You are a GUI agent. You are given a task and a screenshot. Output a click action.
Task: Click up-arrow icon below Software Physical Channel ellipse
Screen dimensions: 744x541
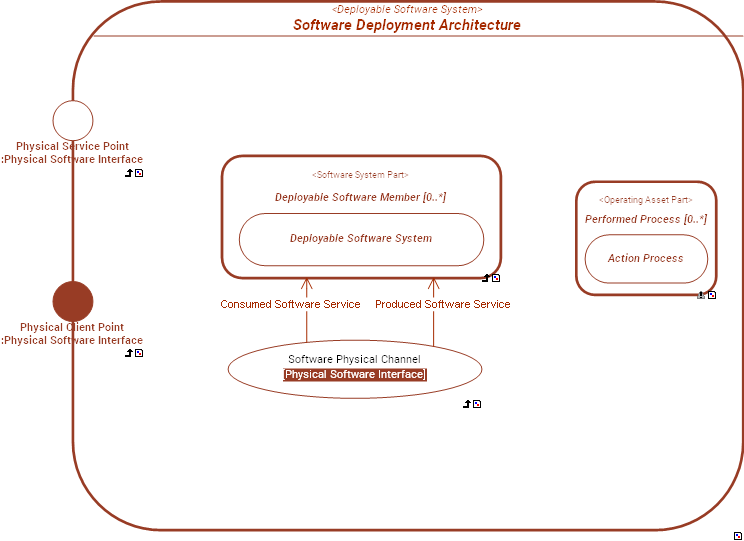(x=467, y=404)
